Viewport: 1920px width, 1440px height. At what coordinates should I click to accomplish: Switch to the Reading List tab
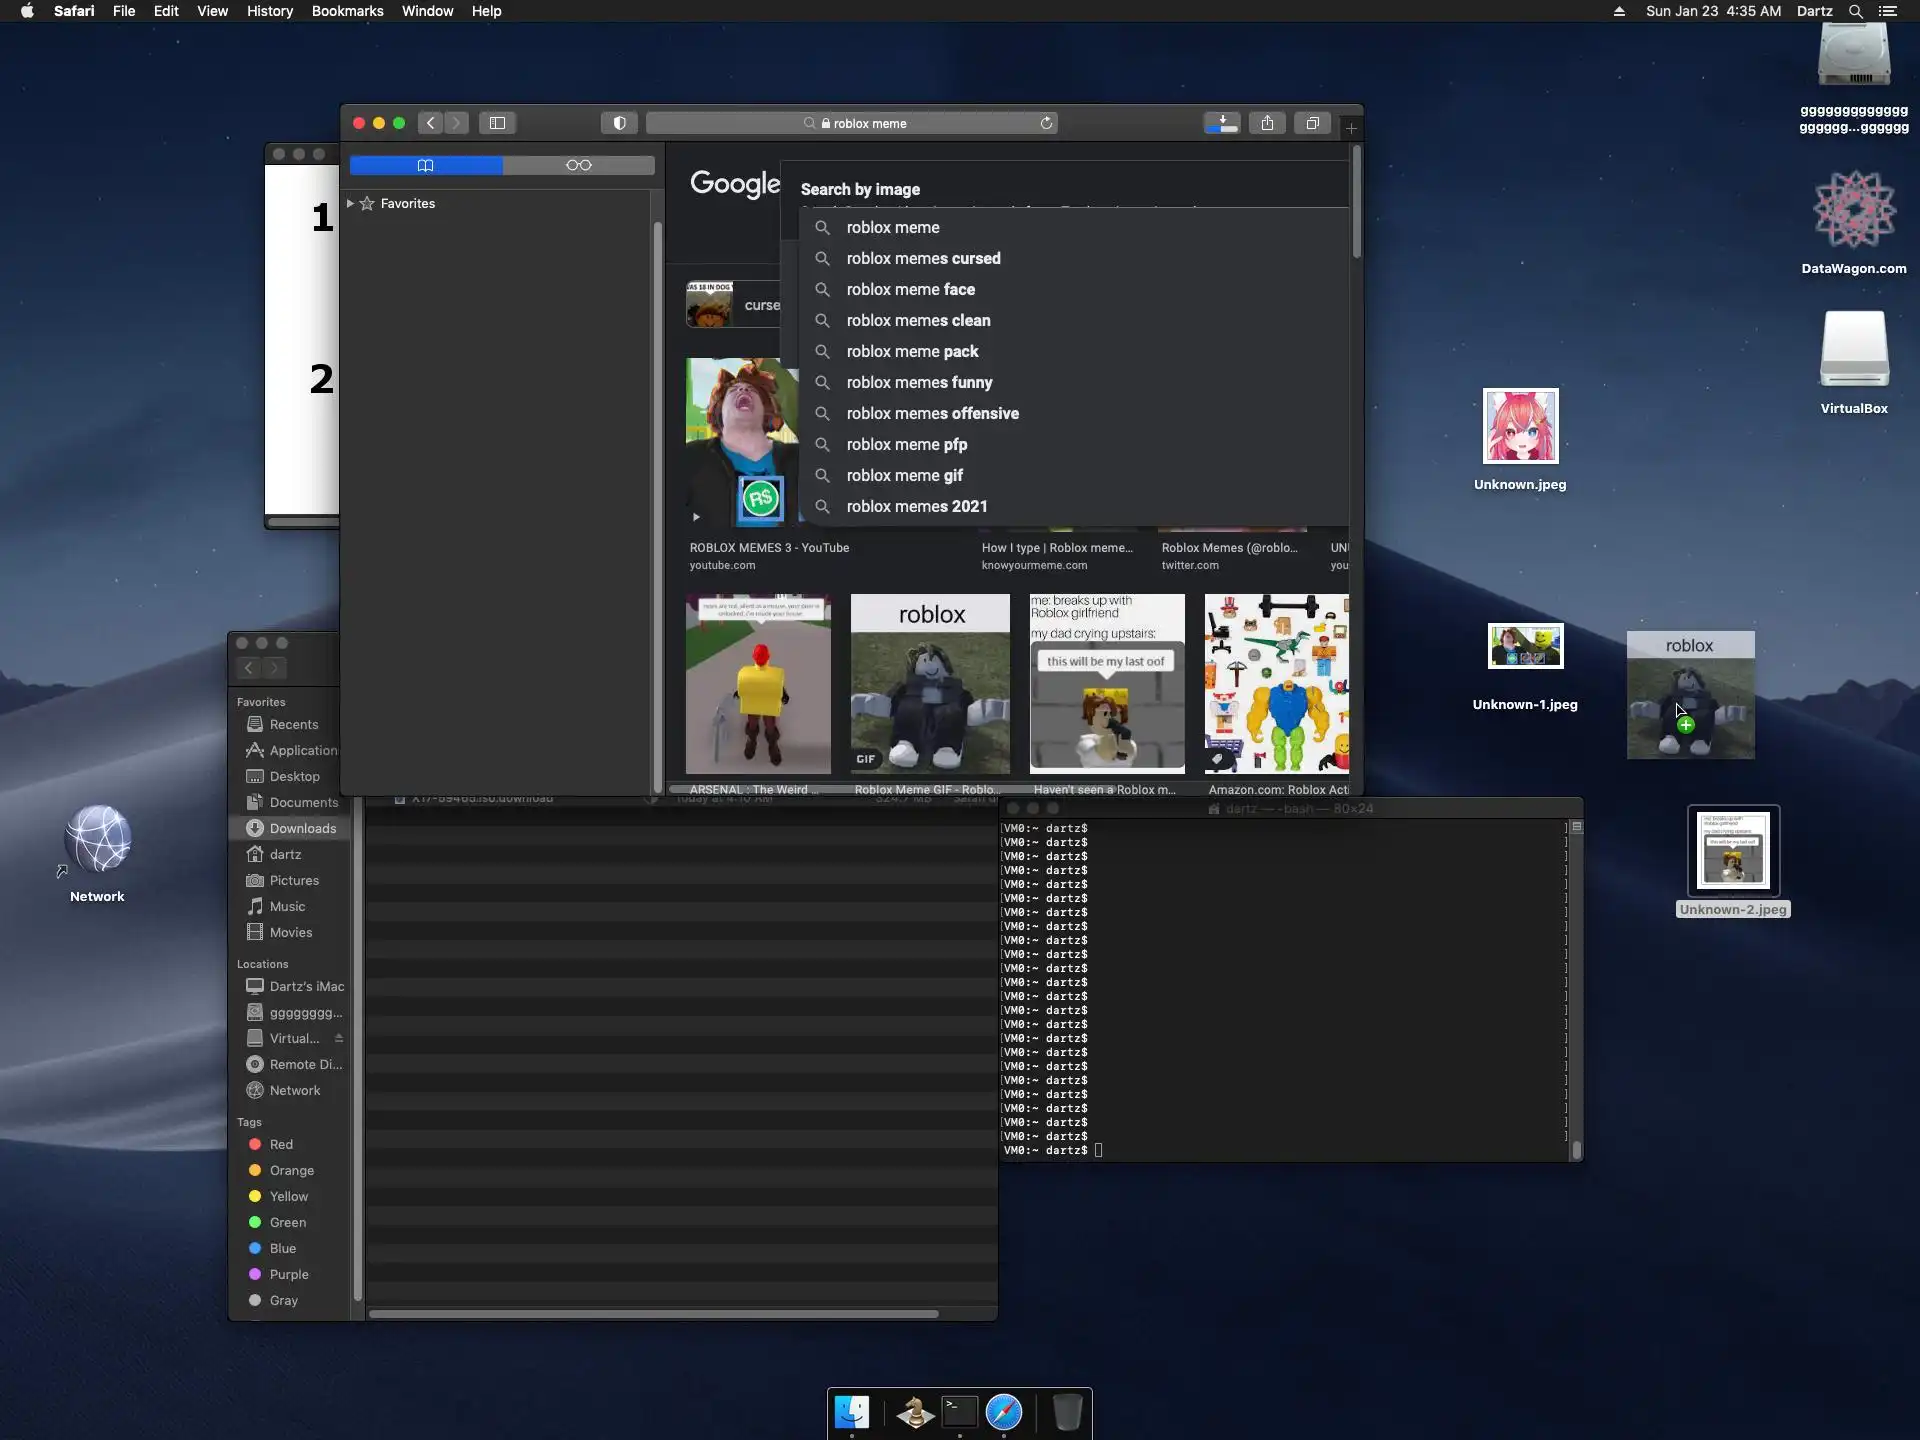[578, 165]
